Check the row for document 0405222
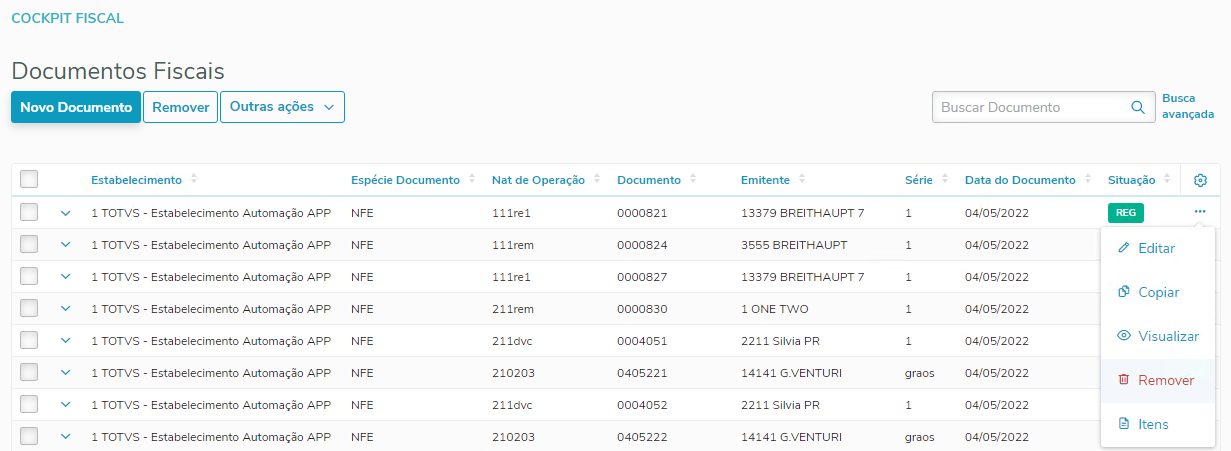Viewport: 1231px width, 451px height. click(29, 436)
